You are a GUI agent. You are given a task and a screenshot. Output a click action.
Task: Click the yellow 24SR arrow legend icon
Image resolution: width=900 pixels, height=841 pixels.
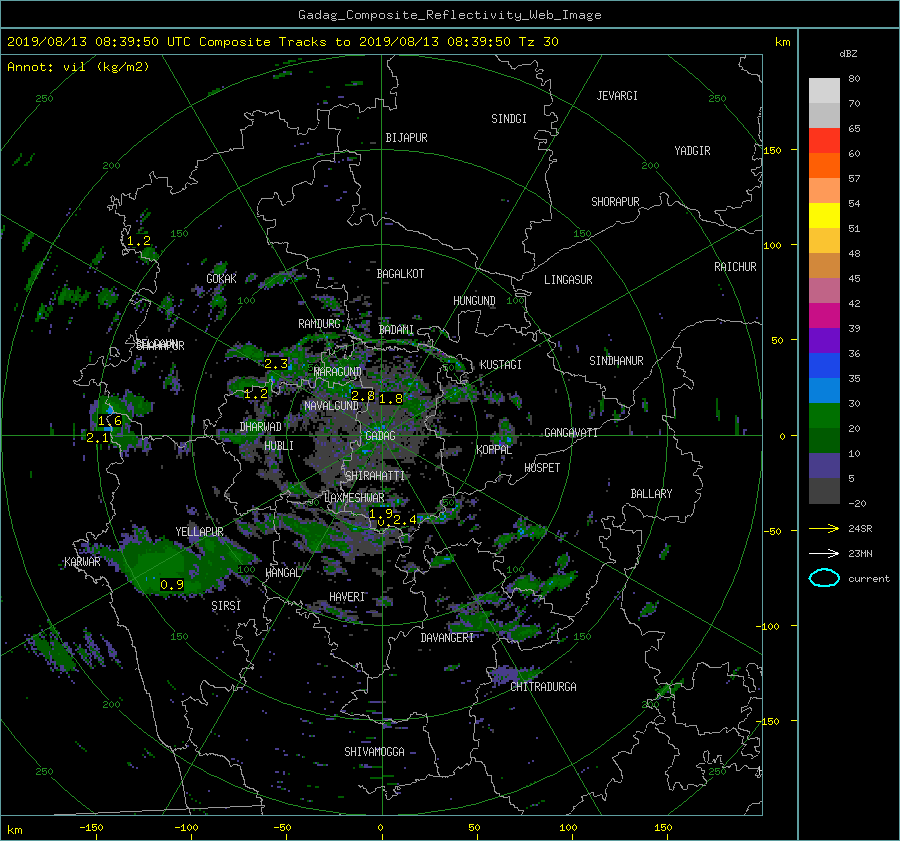coord(824,528)
